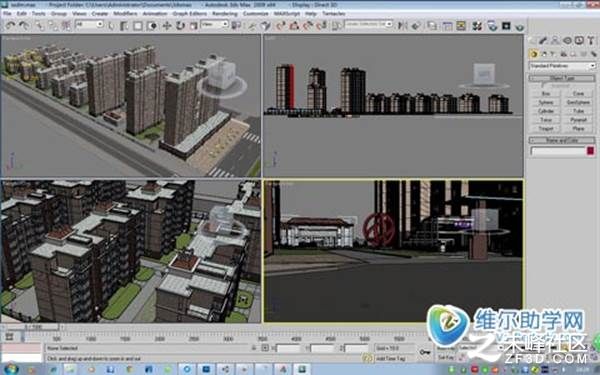This screenshot has width=600, height=375.
Task: Click the Mirror tool icon
Action: point(403,26)
